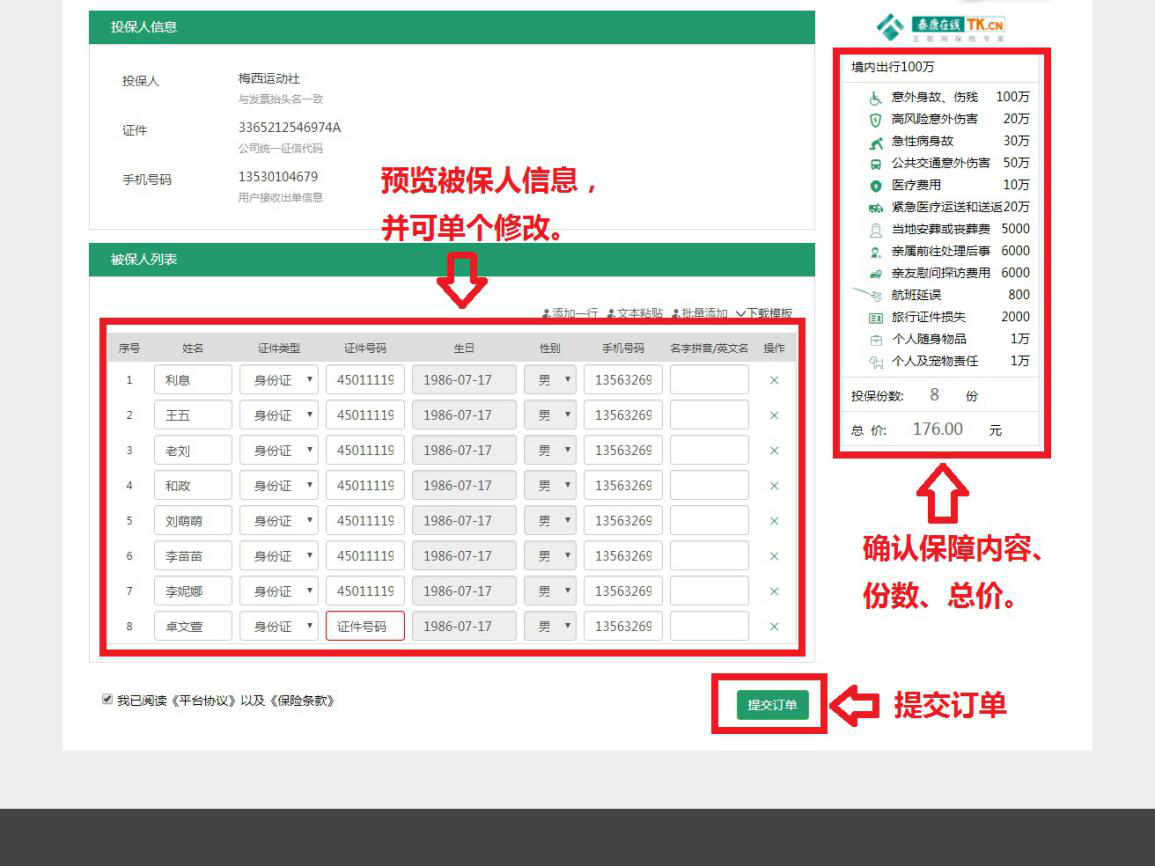Click the wheelchair icon for 意外身故、伤残

875,98
